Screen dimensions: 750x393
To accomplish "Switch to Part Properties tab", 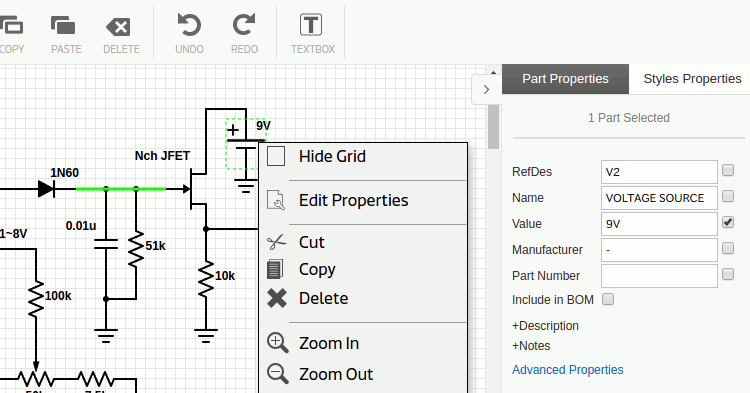I will pyautogui.click(x=565, y=79).
